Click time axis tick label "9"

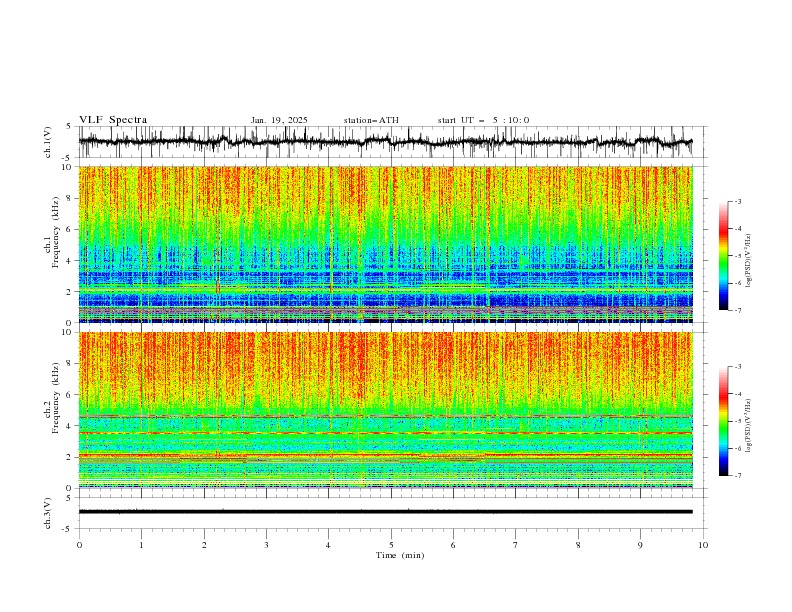click(640, 545)
